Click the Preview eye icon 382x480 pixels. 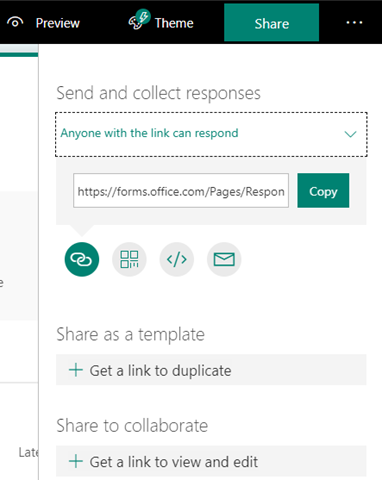15,23
